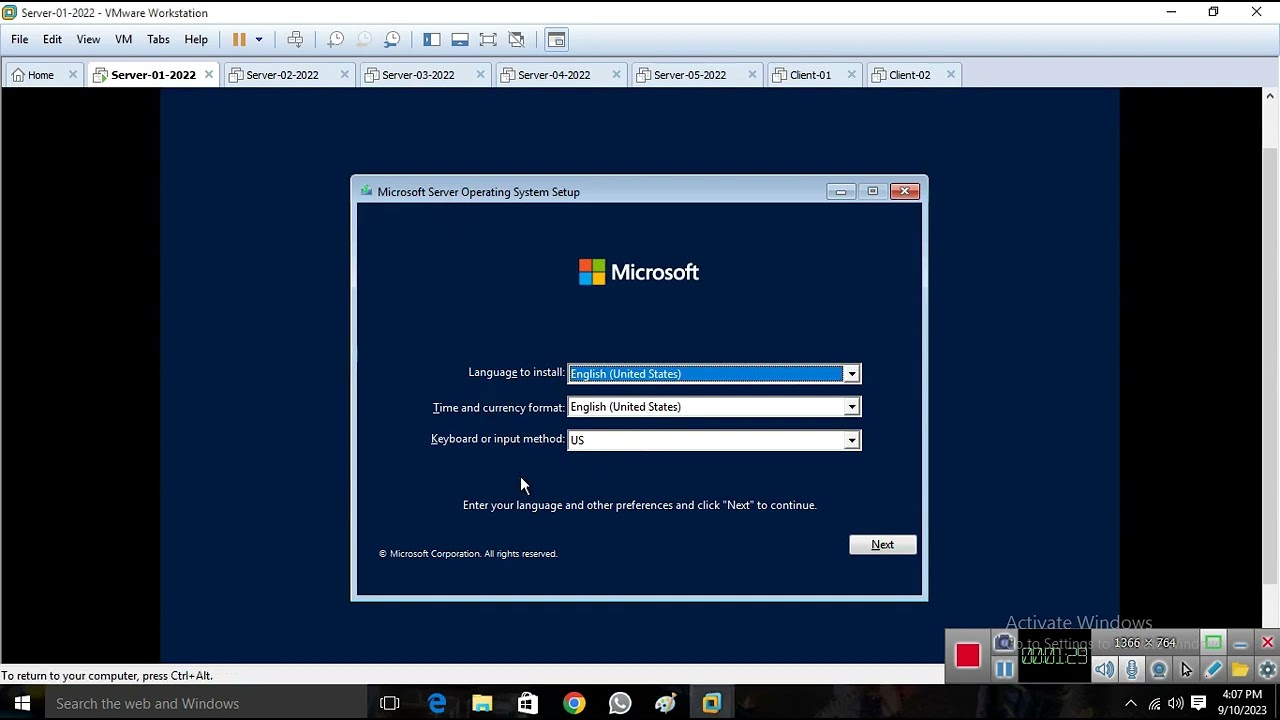Open the Tabs menu
The image size is (1280, 720).
tap(158, 39)
